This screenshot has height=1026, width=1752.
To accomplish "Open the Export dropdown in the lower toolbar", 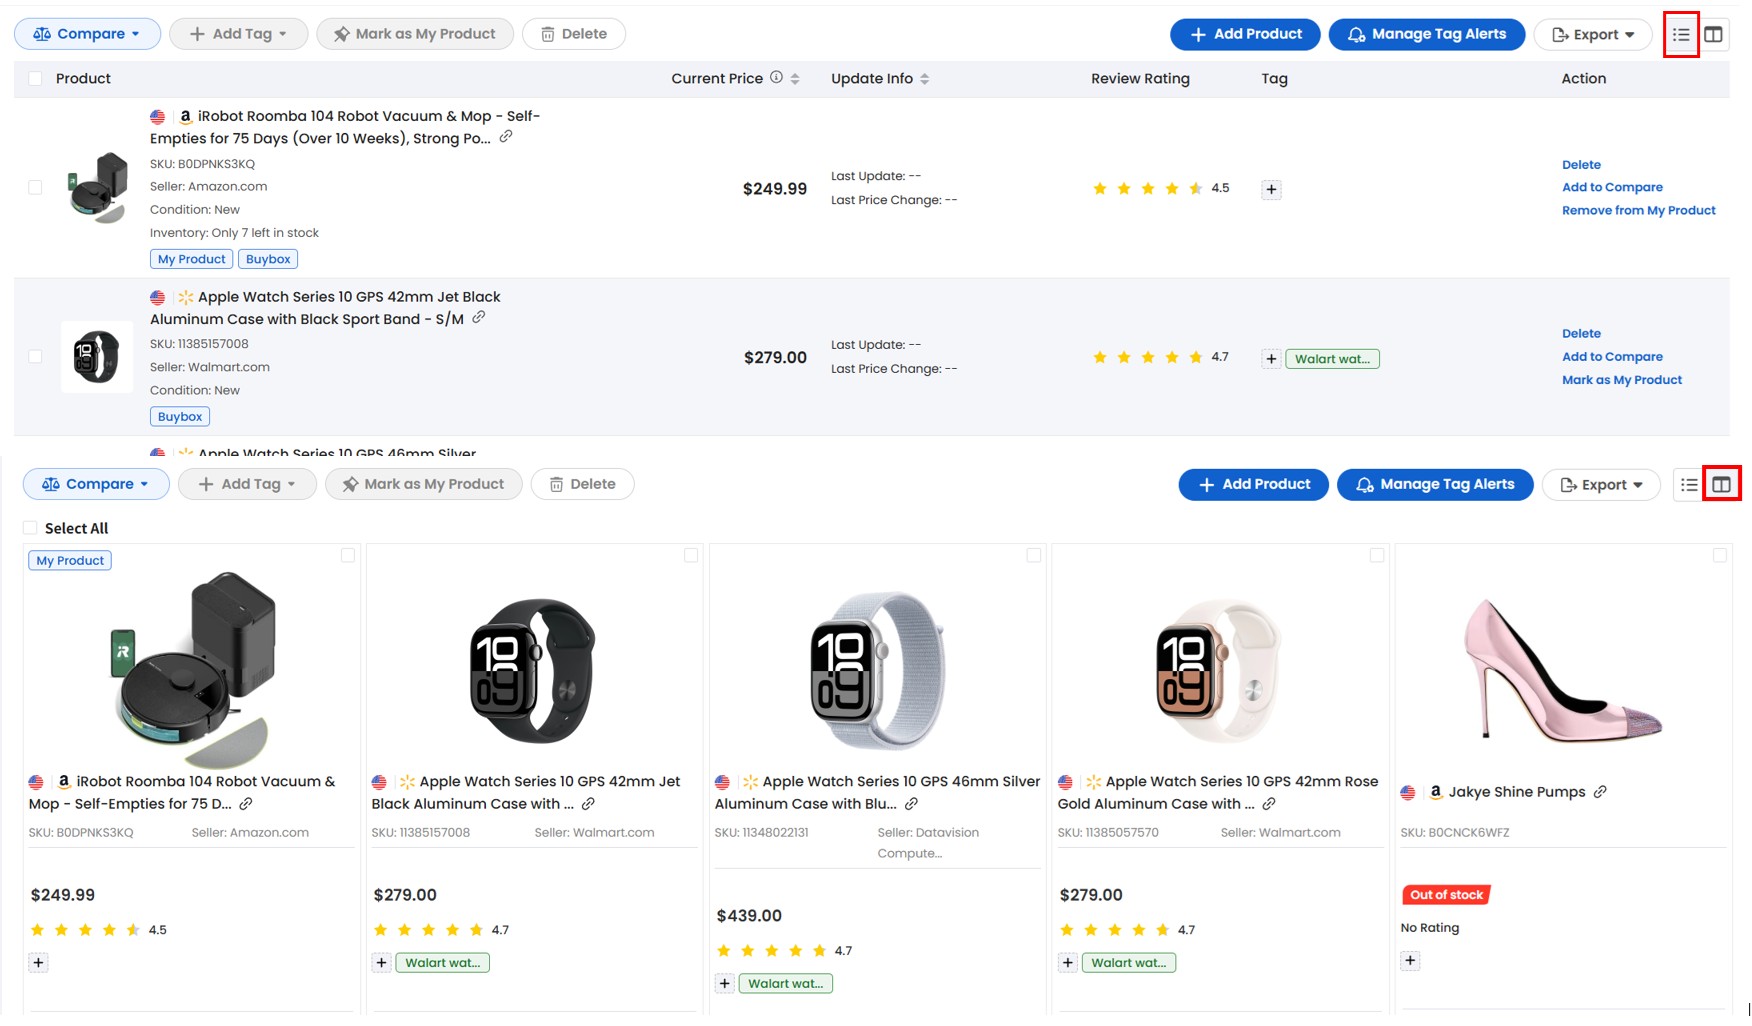I will (1601, 485).
